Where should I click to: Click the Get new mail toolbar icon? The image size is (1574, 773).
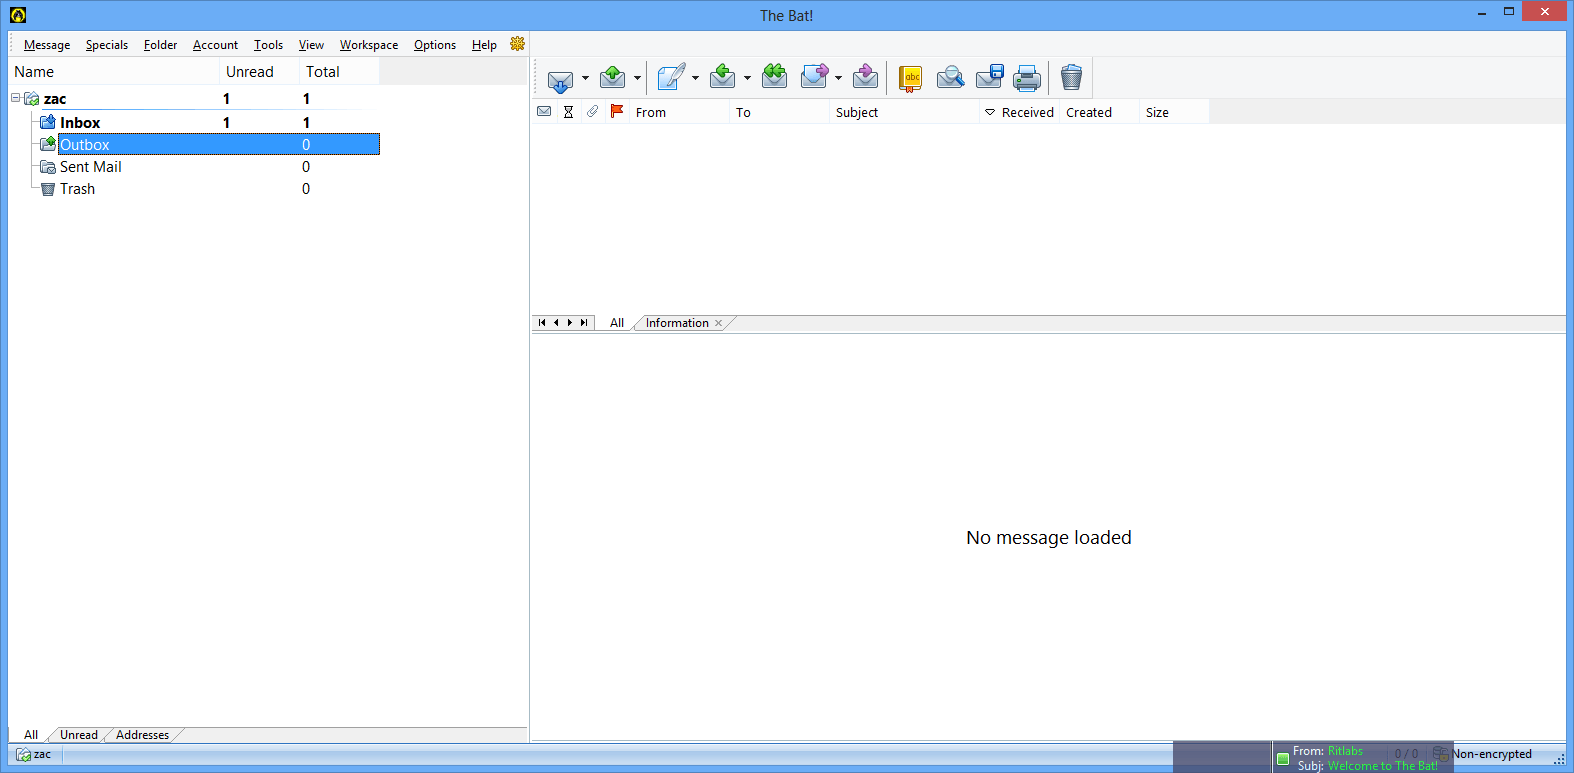(560, 78)
